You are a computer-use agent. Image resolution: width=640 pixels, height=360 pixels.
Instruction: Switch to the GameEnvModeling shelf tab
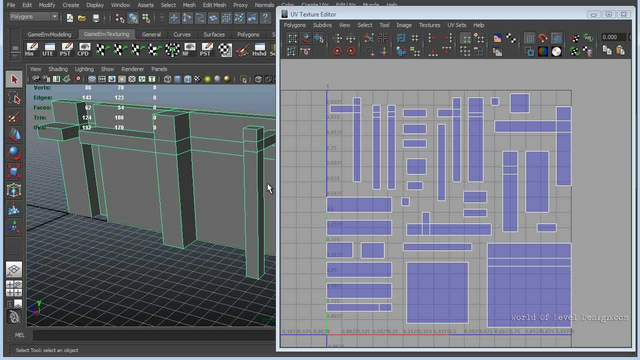[x=49, y=34]
